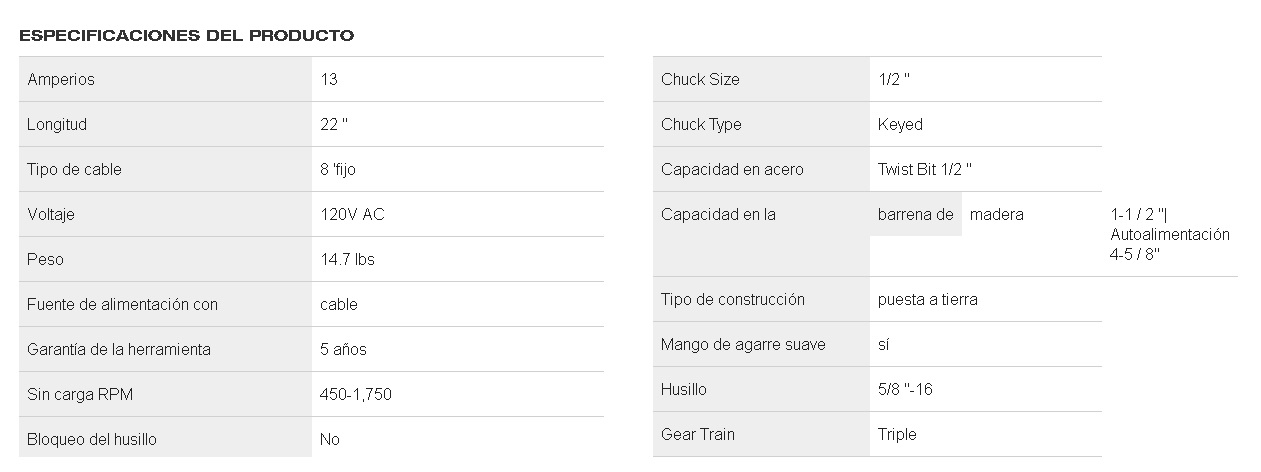1261x472 pixels.
Task: Click the Fuente de alimentación con label
Action: click(x=122, y=304)
